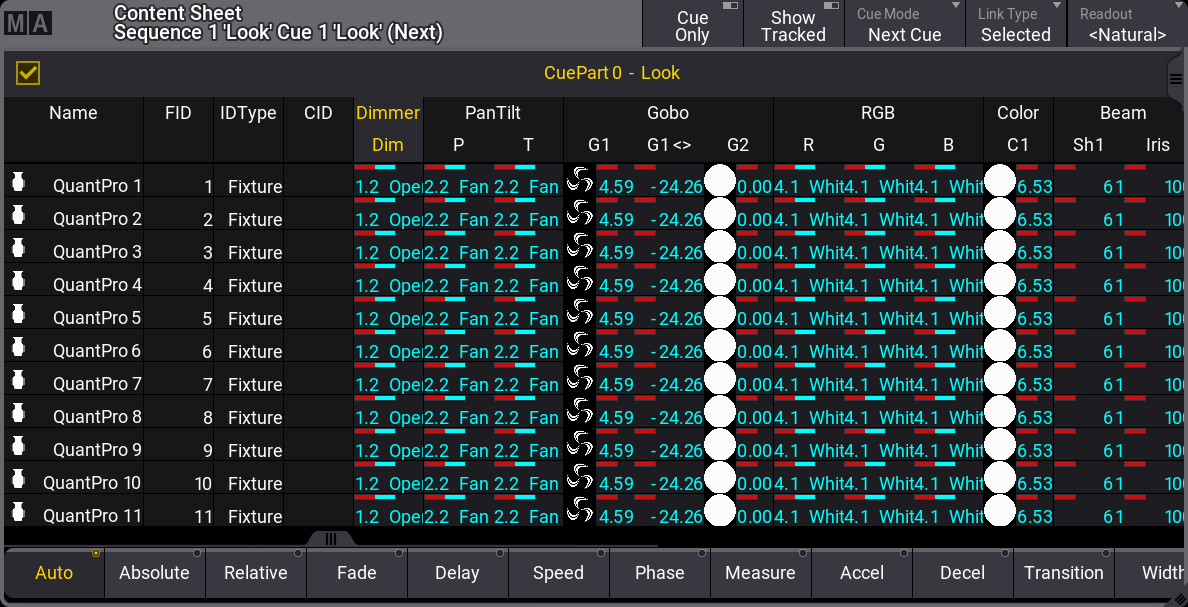Click the G1 gobo icon for QuantPro 3
This screenshot has height=607, width=1188.
pos(580,246)
